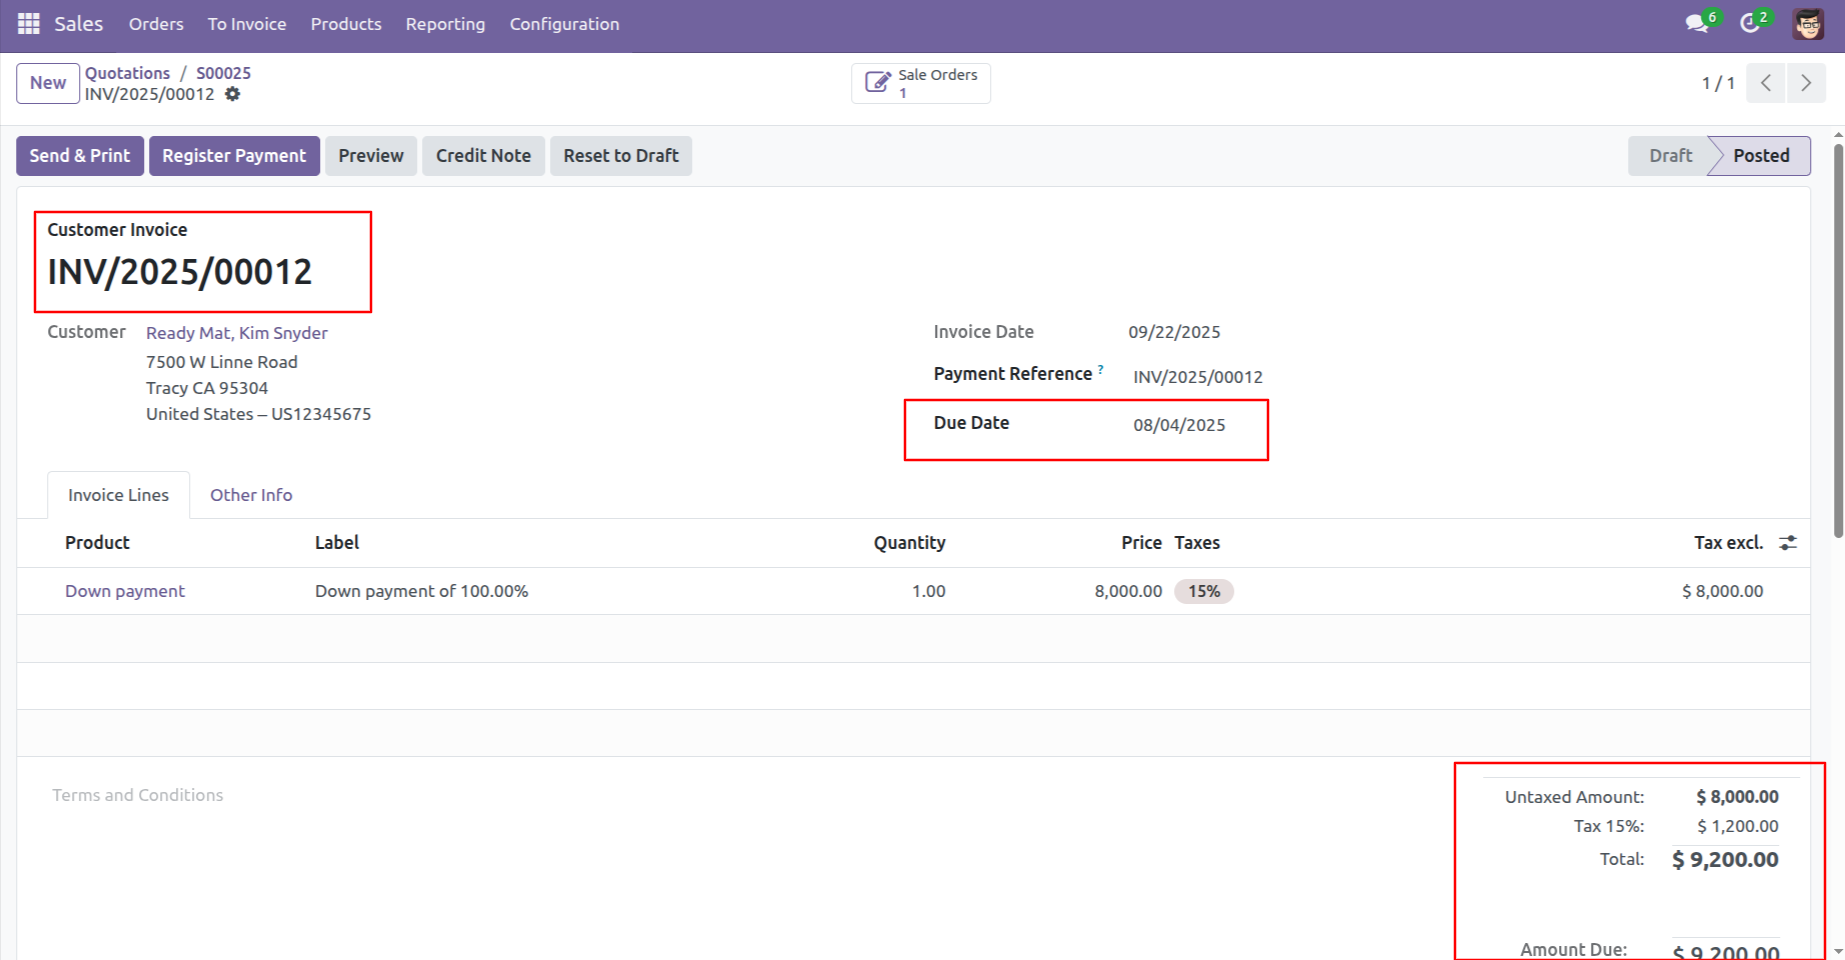Go to next record arrow

point(1806,83)
